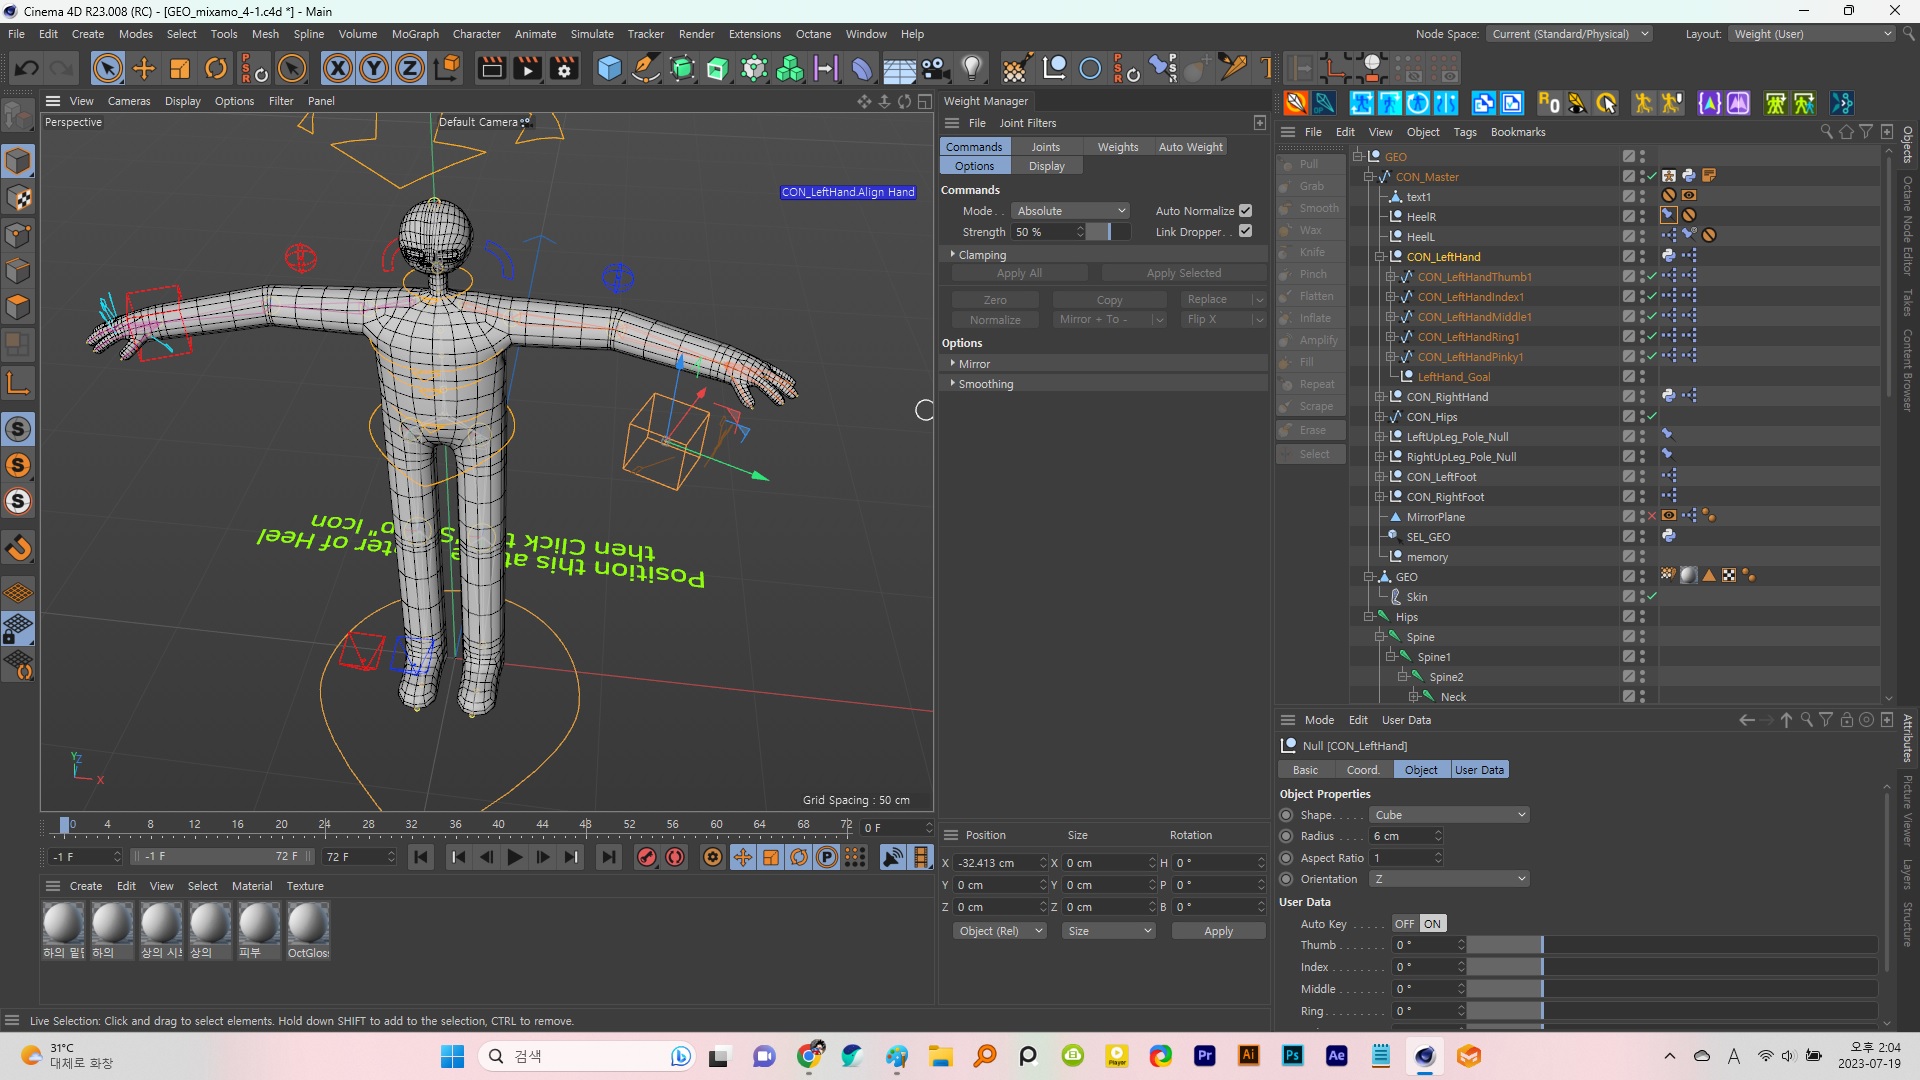
Task: Open the Simulate menu
Action: [592, 34]
